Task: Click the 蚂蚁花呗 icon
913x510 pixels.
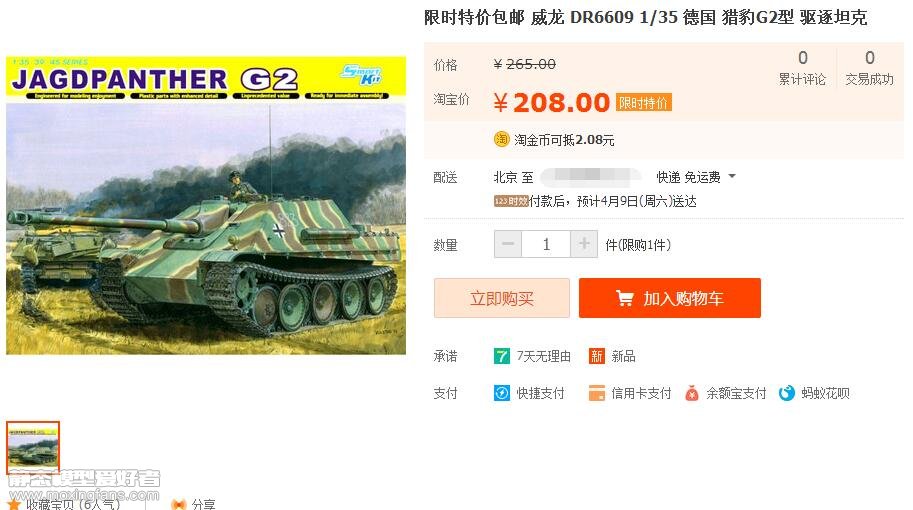Action: [x=787, y=393]
